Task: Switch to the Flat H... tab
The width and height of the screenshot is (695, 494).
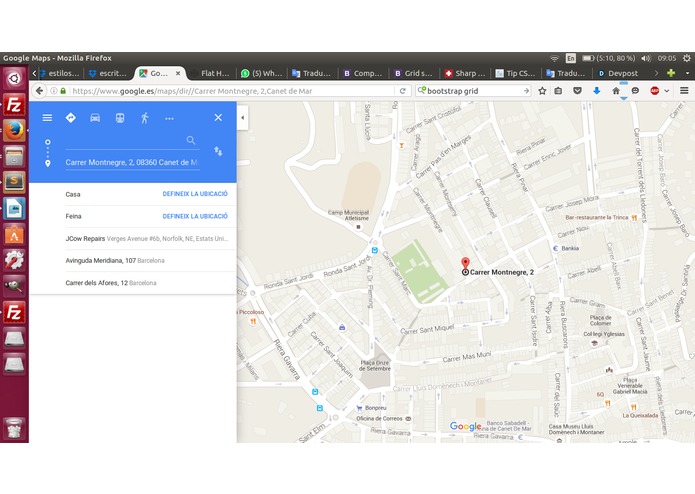Action: click(x=211, y=73)
